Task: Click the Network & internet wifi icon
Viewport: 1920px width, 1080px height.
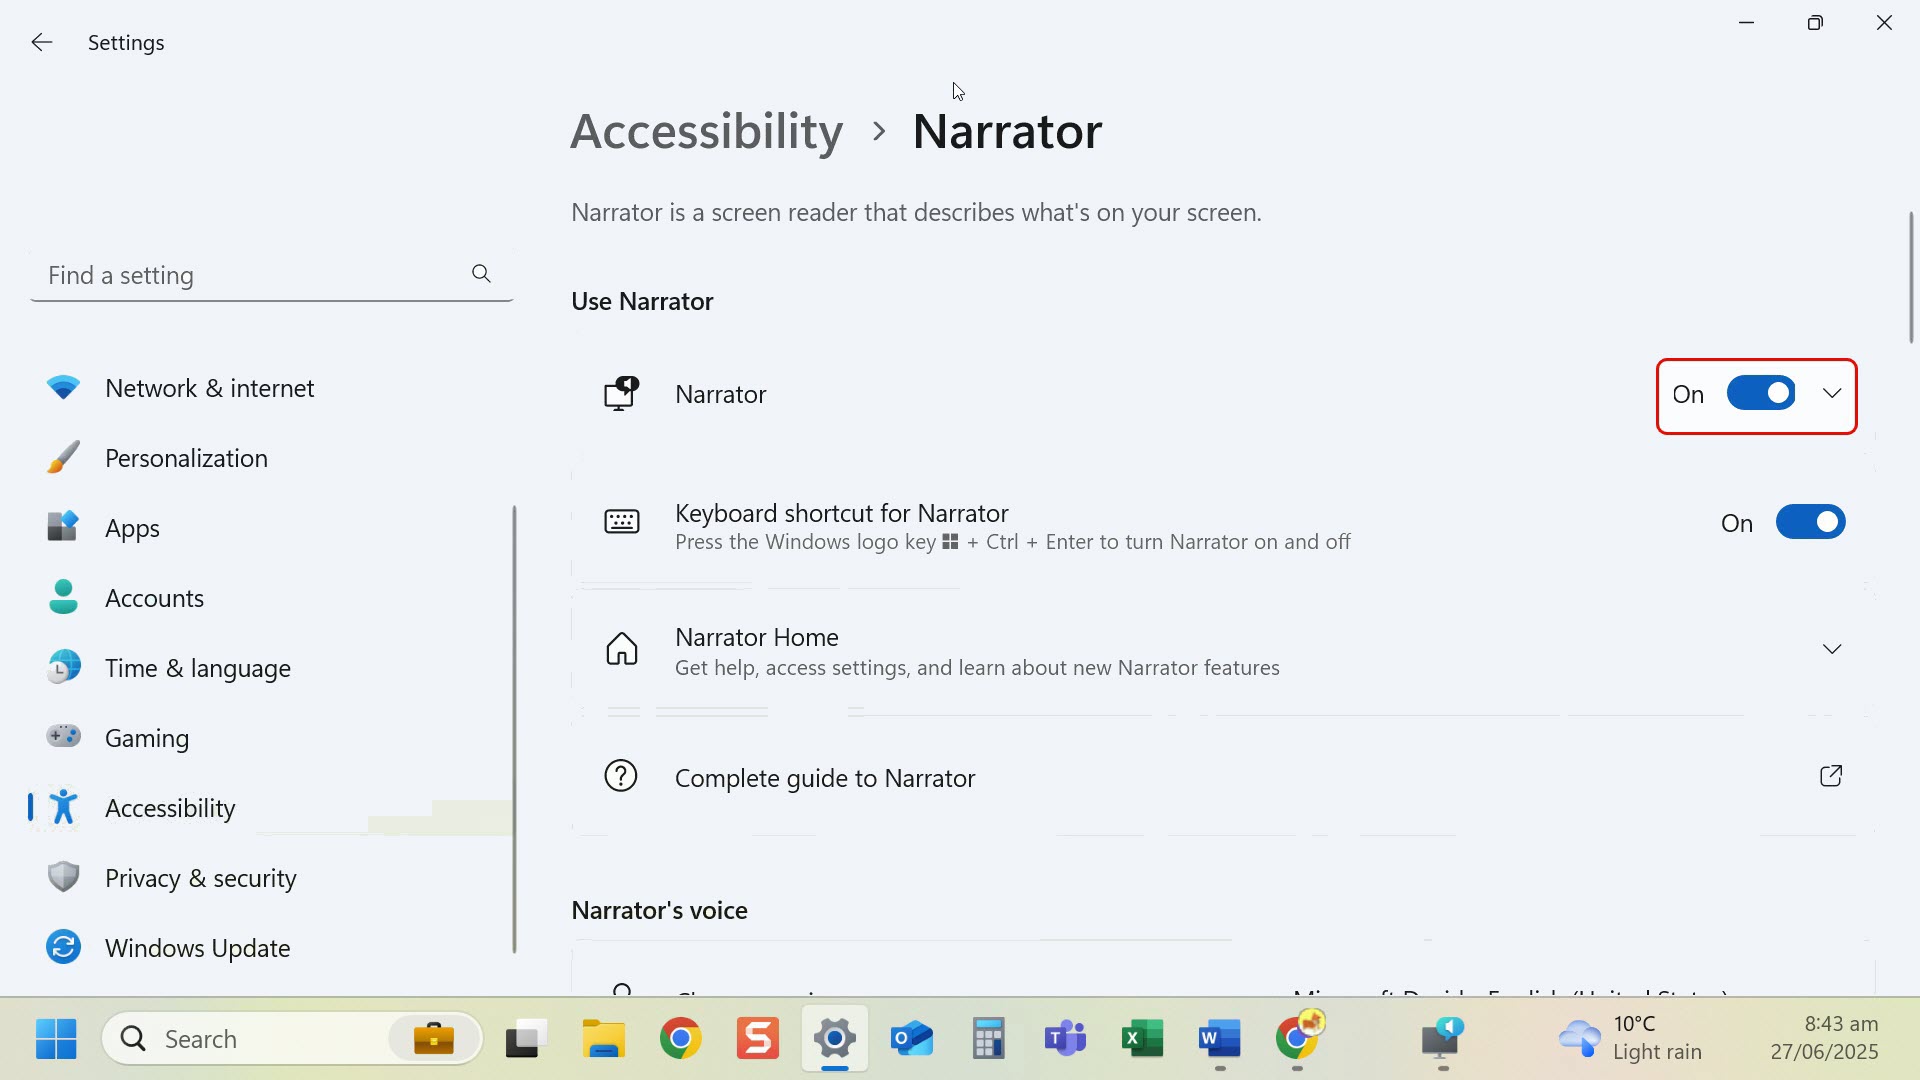Action: pyautogui.click(x=63, y=388)
